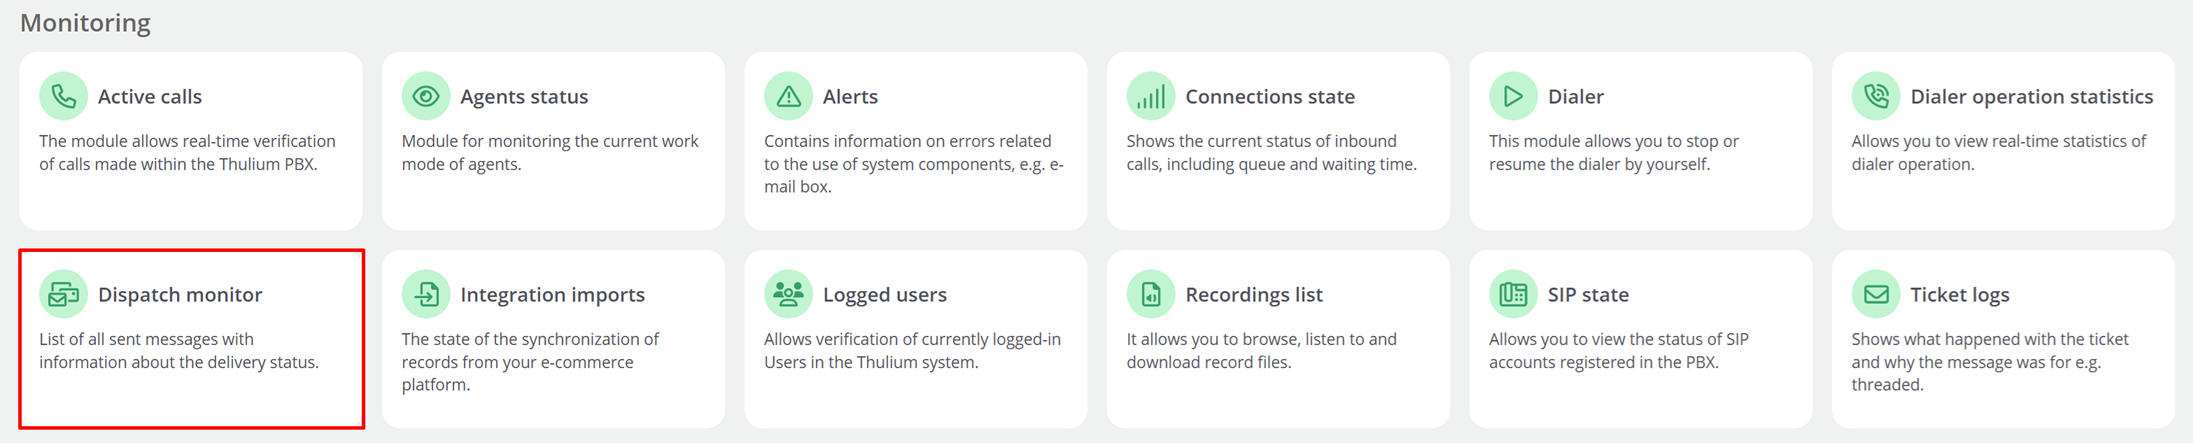
Task: Click the Active calls phone icon
Action: [x=63, y=96]
